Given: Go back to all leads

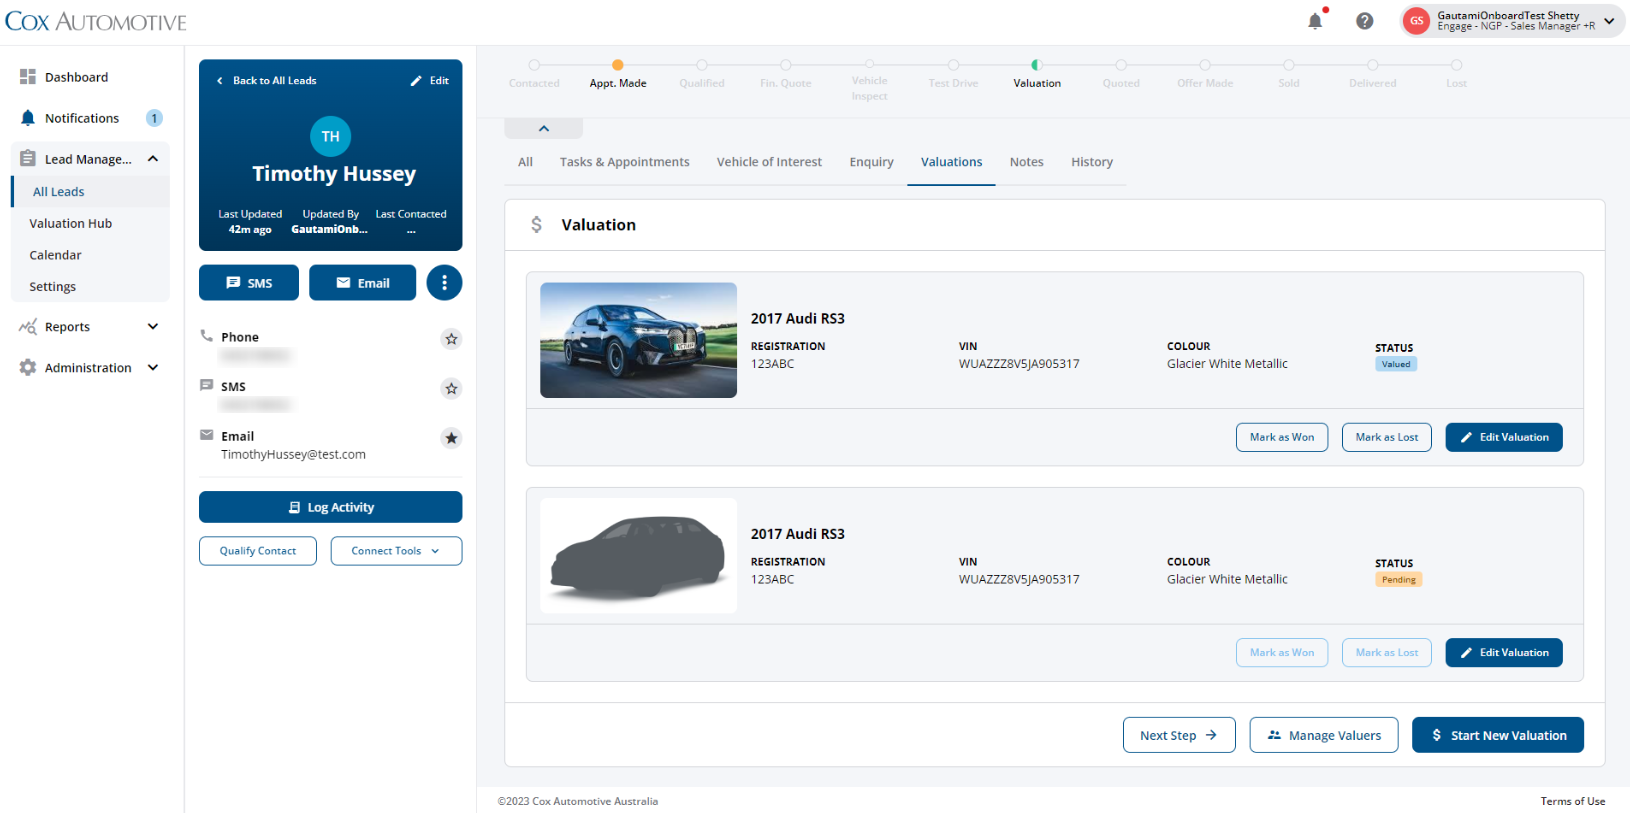Looking at the screenshot, I should coord(266,81).
